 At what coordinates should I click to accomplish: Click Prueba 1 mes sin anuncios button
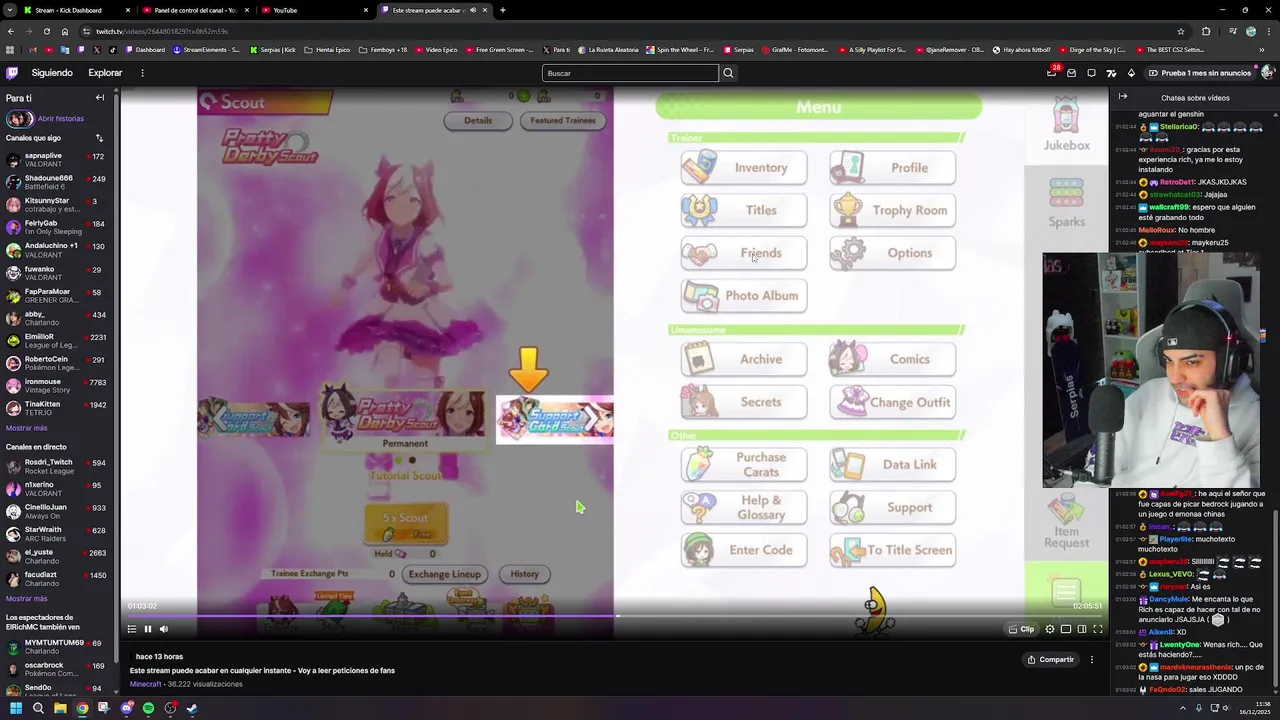click(1199, 73)
